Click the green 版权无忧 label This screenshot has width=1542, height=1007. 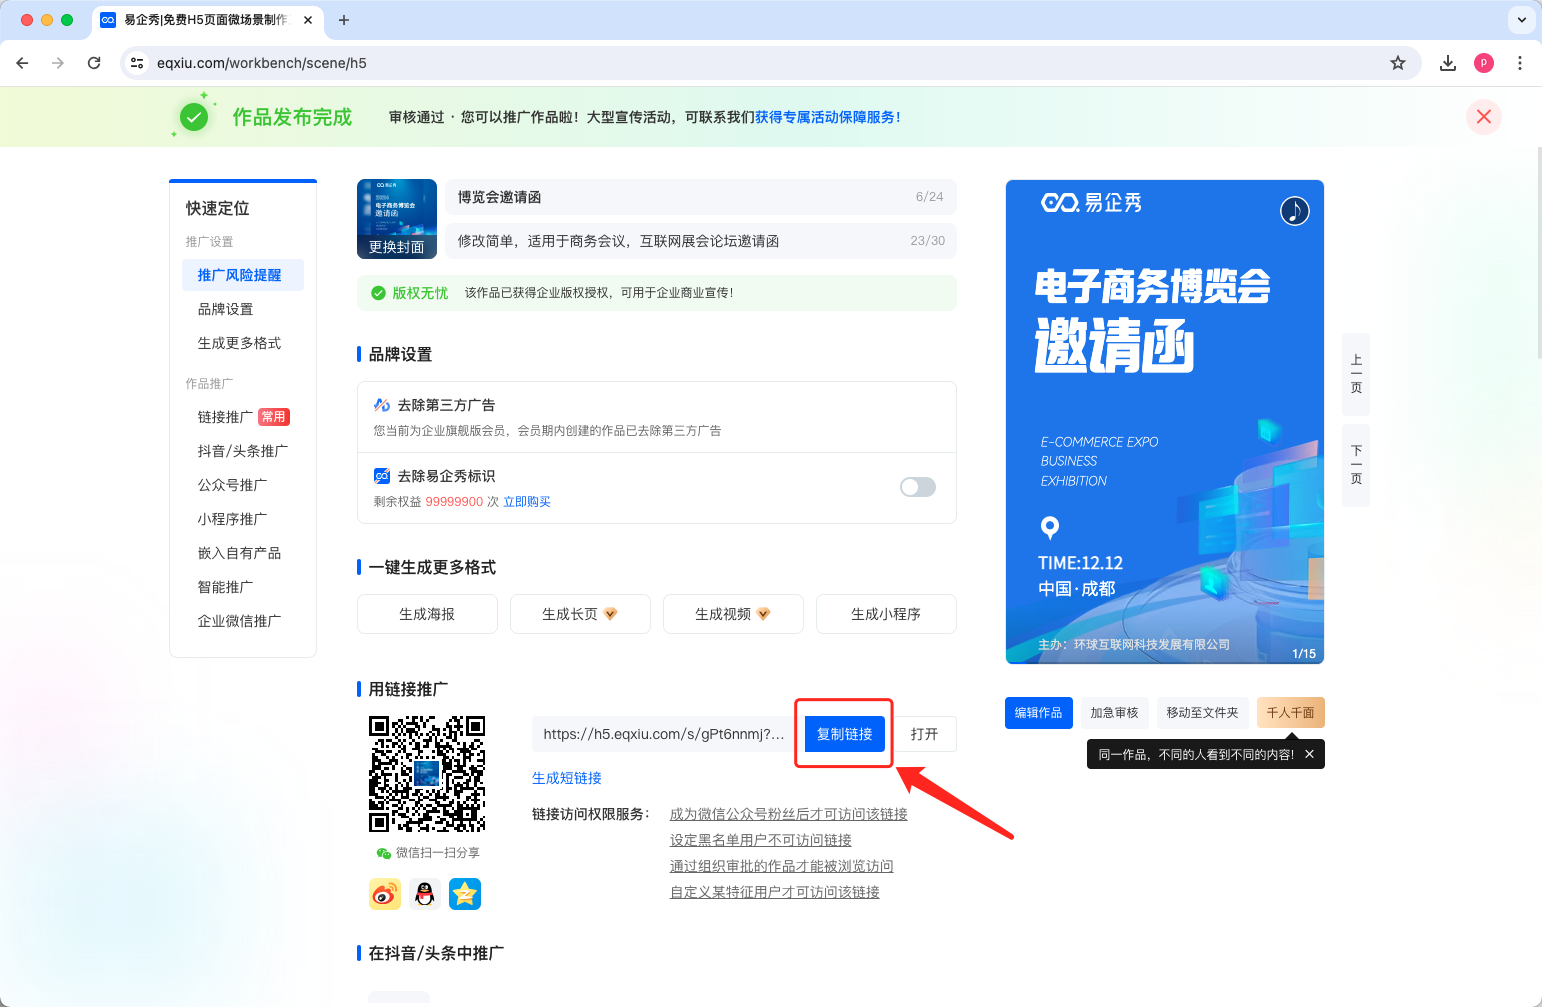[420, 293]
